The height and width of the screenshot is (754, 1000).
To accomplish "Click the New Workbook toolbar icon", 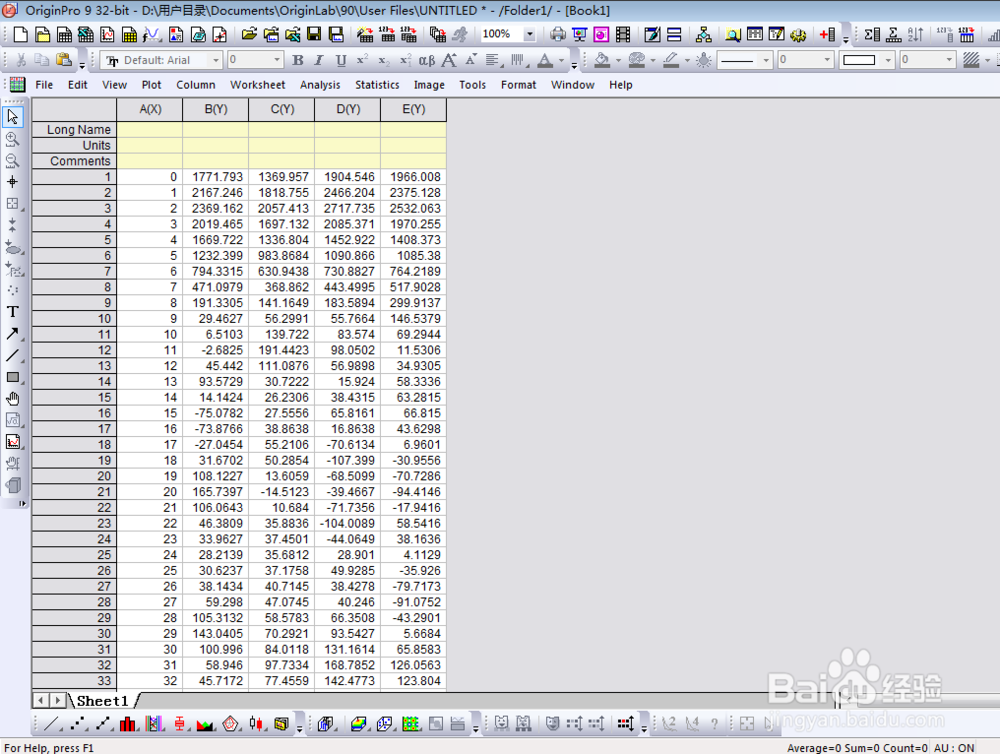I will point(64,34).
